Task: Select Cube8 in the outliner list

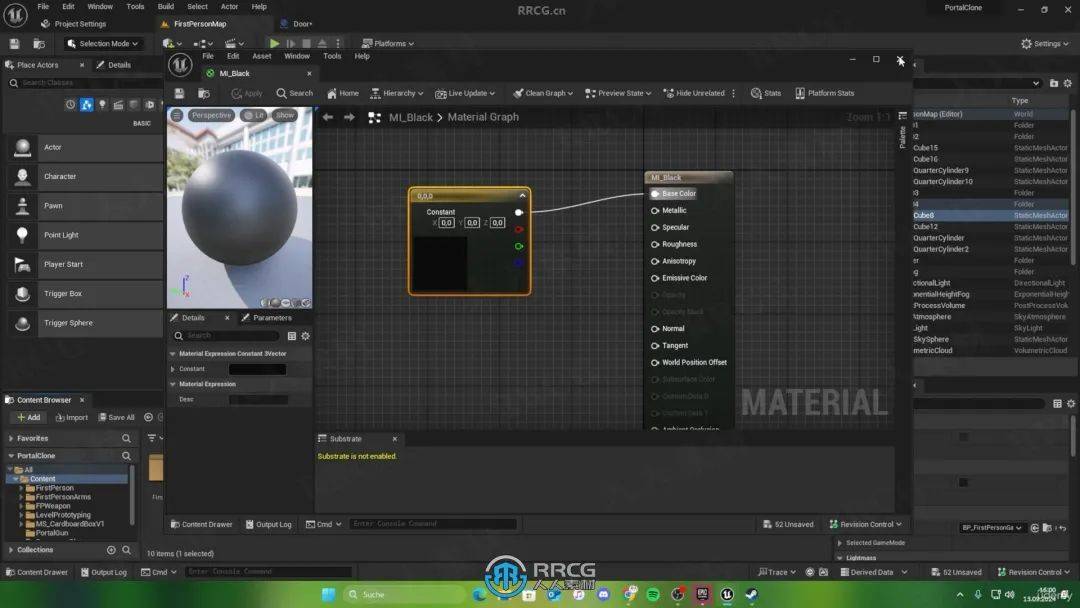Action: coord(925,213)
